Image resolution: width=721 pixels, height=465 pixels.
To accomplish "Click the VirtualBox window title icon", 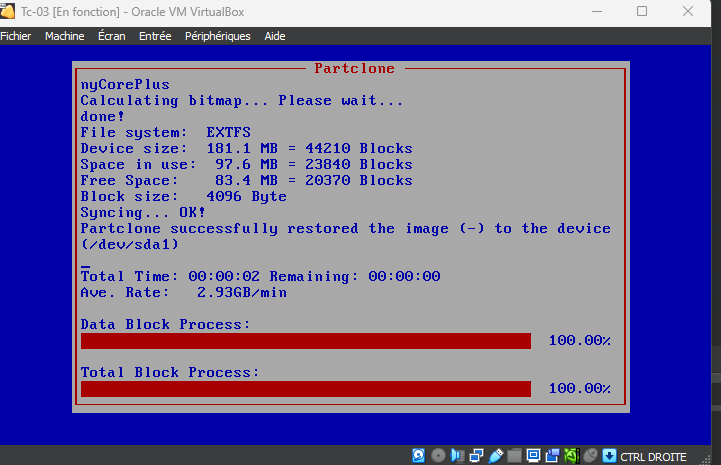I will pyautogui.click(x=7, y=11).
